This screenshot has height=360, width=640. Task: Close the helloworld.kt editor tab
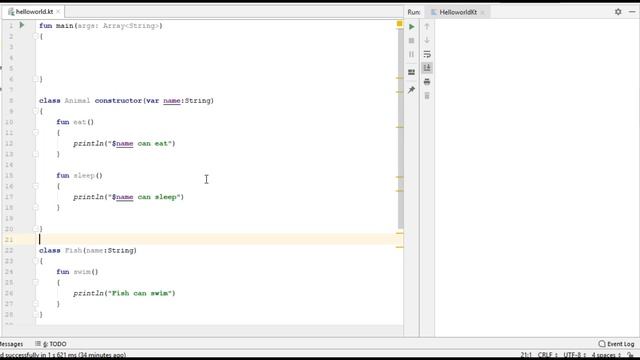(x=58, y=12)
